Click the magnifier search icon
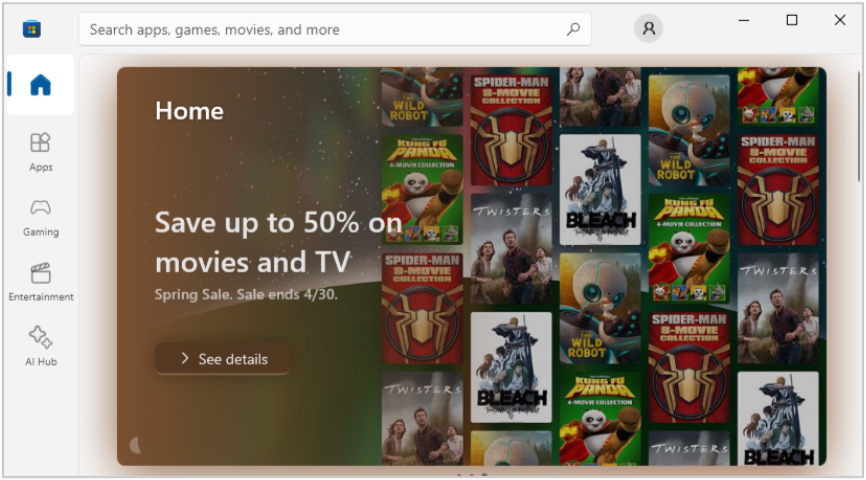Screen dimensions: 866x480 click(573, 30)
